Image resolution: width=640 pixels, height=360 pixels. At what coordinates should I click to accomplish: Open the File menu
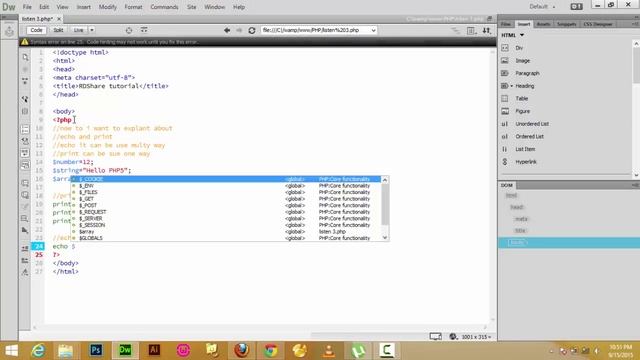[x=27, y=7]
